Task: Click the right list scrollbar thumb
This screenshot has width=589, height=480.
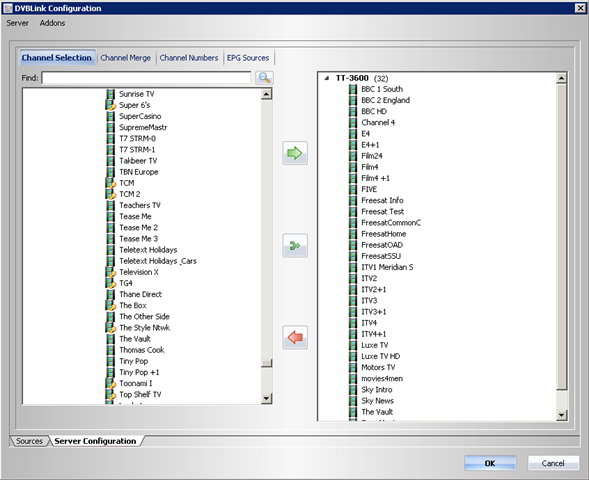Action: (561, 237)
